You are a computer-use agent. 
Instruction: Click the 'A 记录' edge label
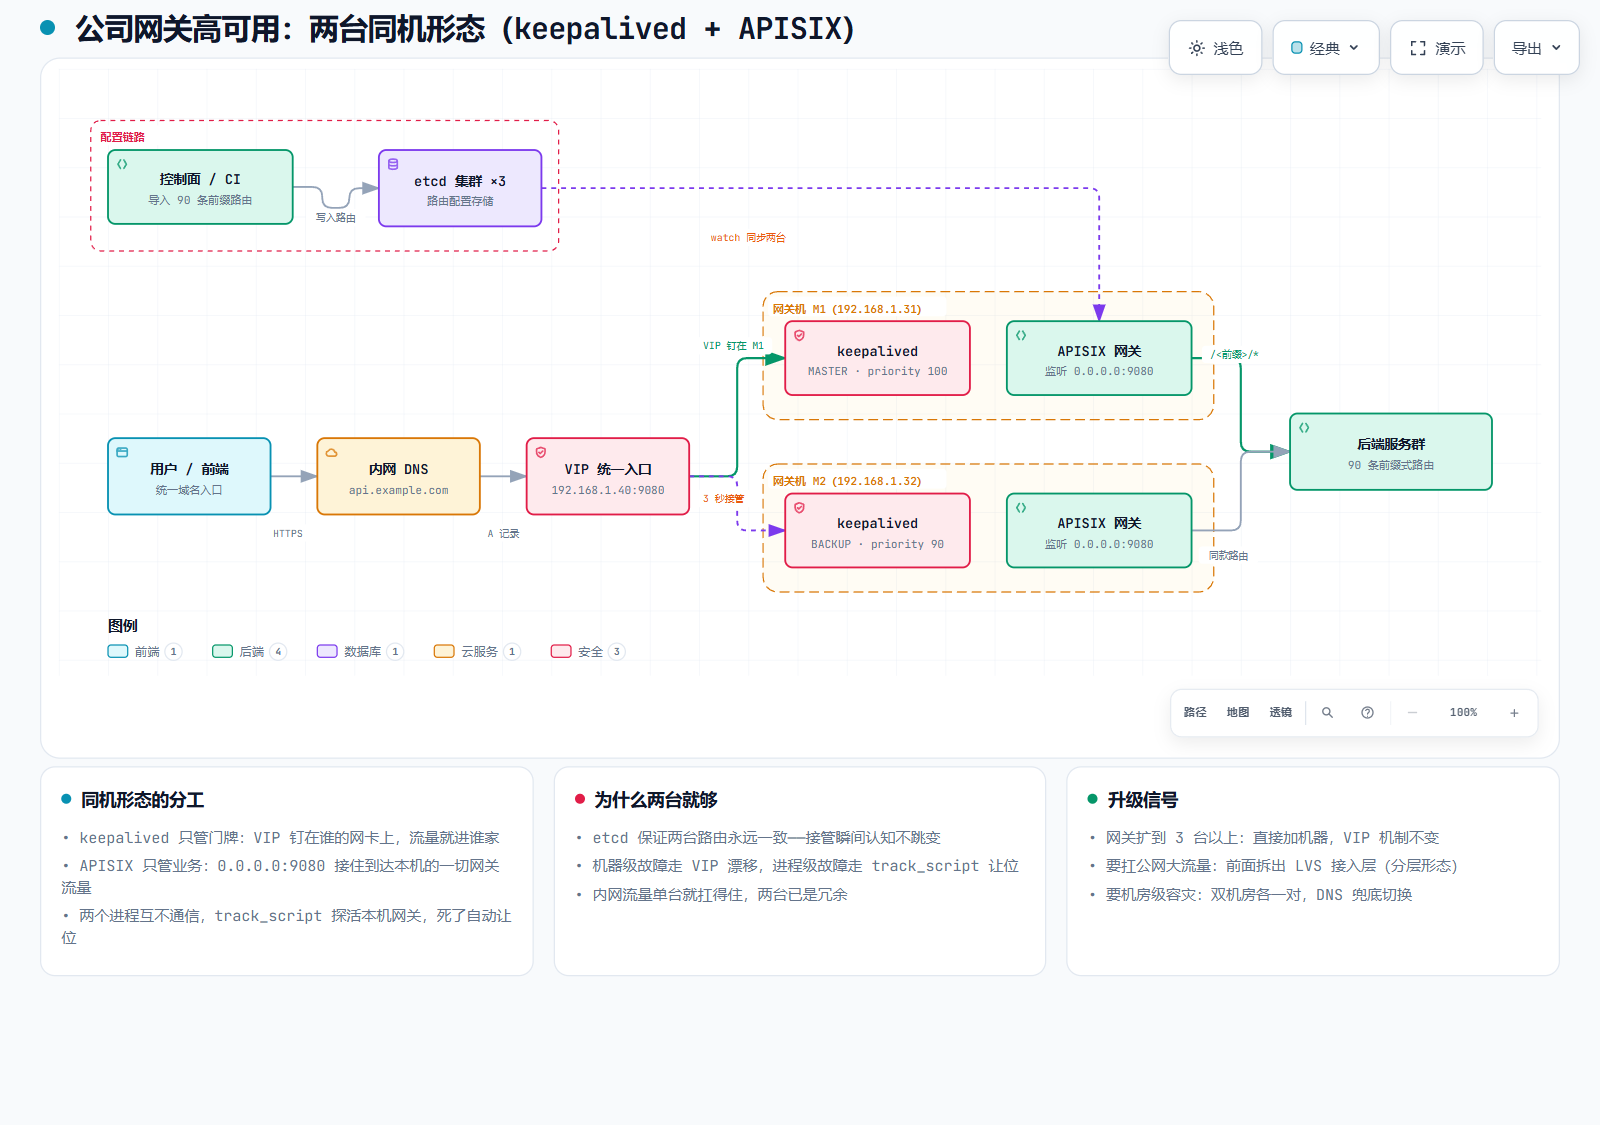[503, 534]
